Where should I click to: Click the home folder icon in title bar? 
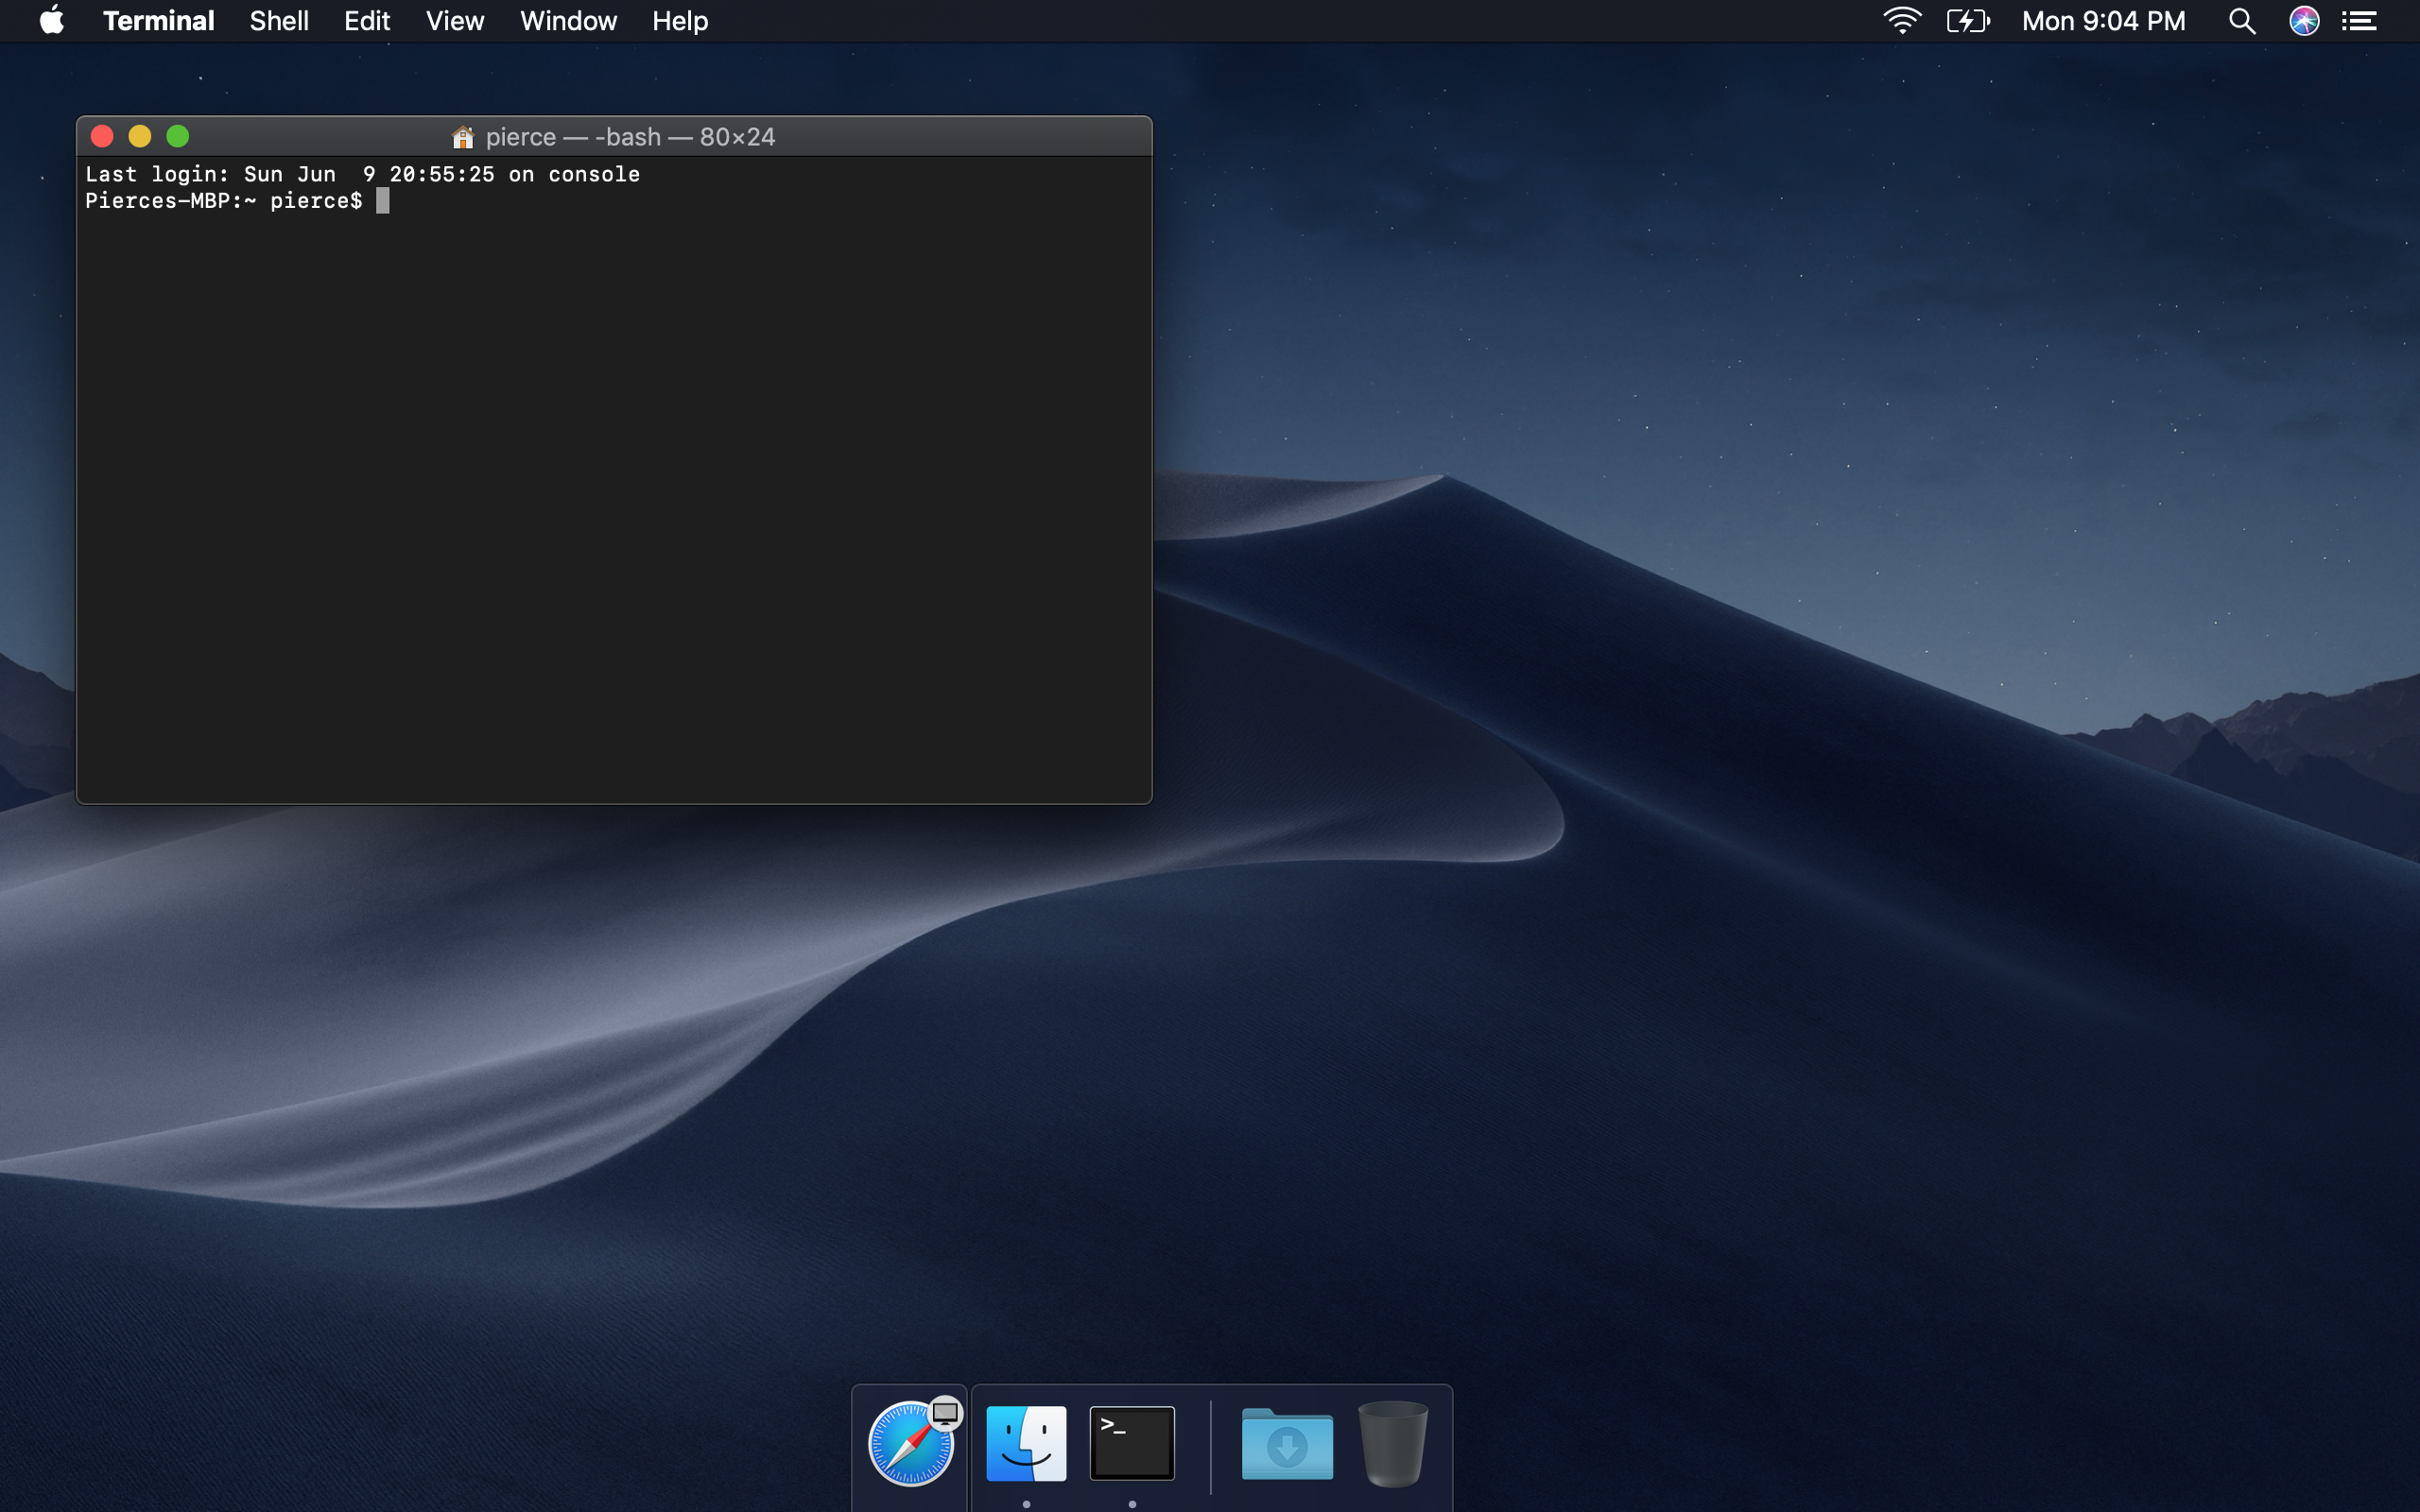coord(462,137)
